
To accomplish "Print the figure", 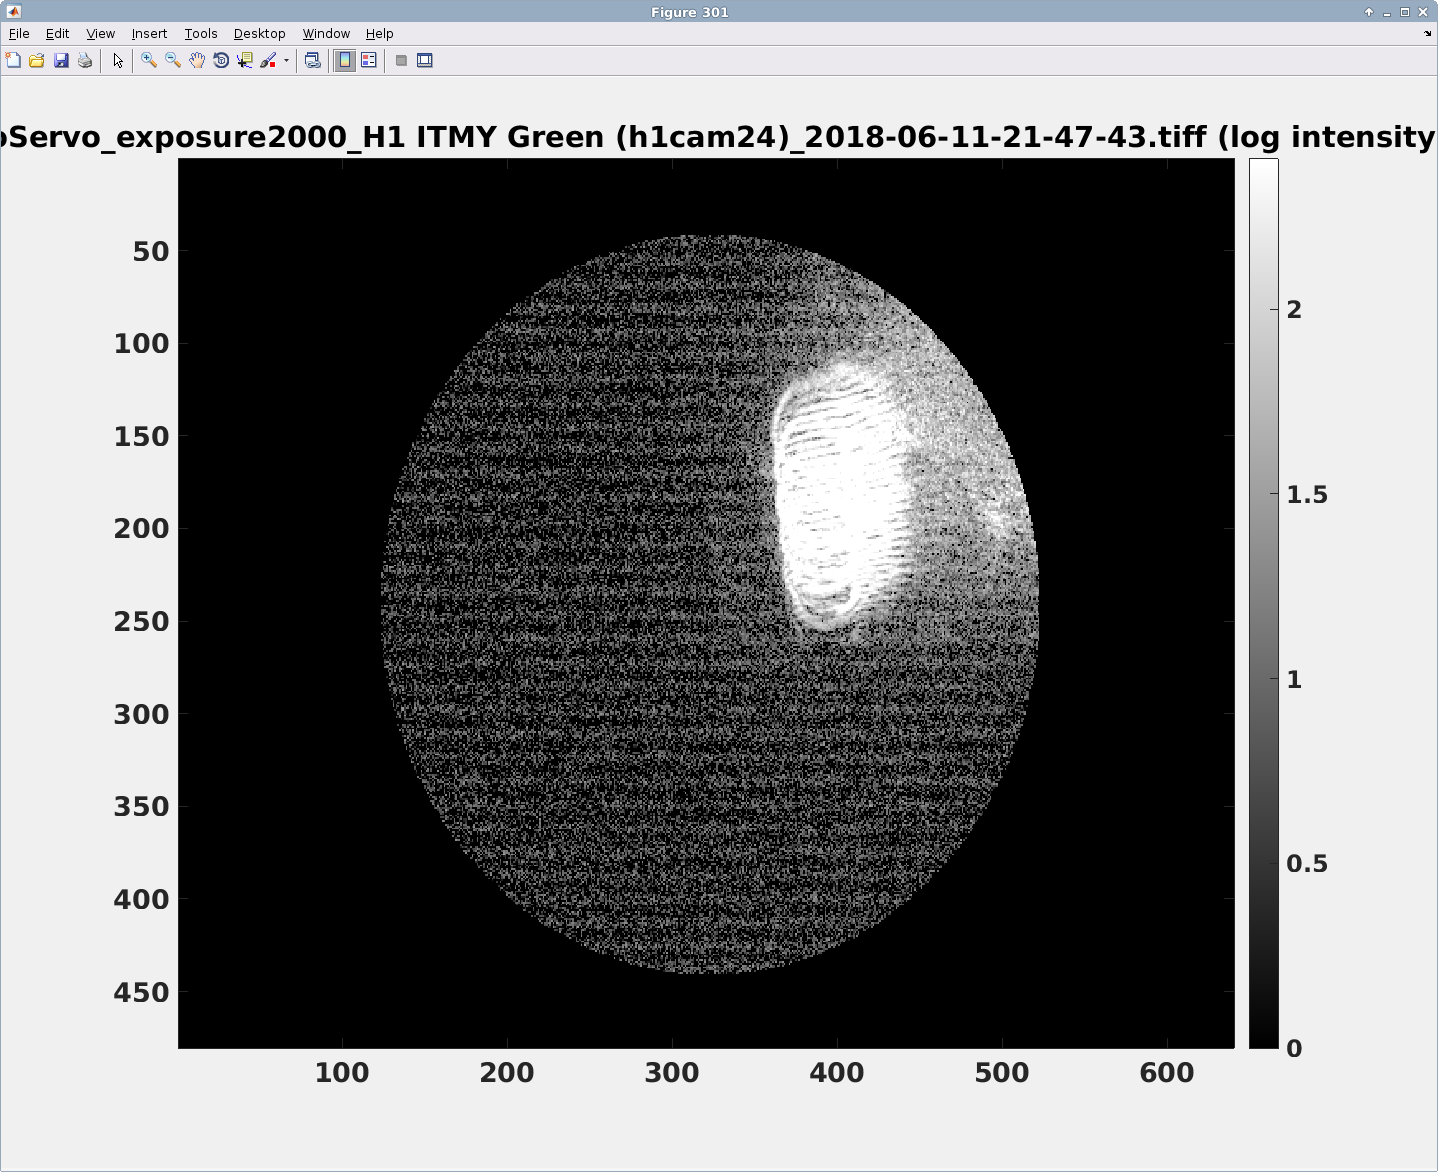I will 85,60.
